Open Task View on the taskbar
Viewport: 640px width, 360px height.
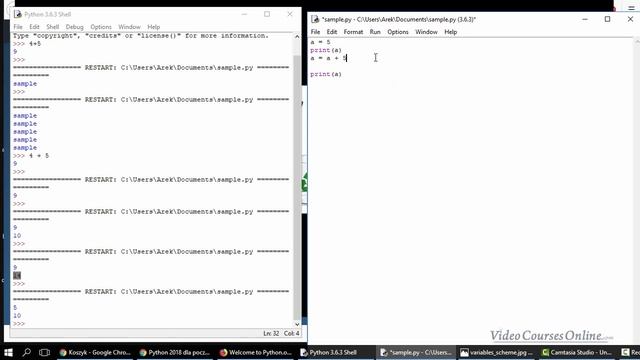tap(44, 352)
